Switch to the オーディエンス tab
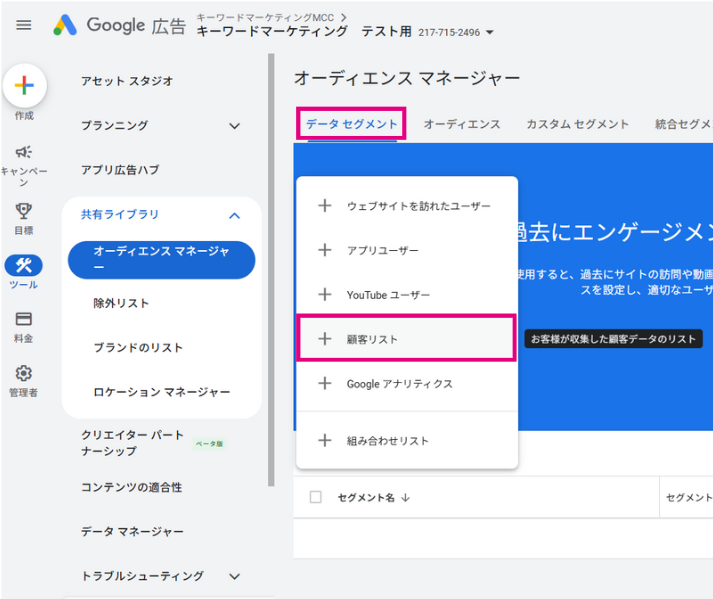The width and height of the screenshot is (713, 599). point(461,124)
